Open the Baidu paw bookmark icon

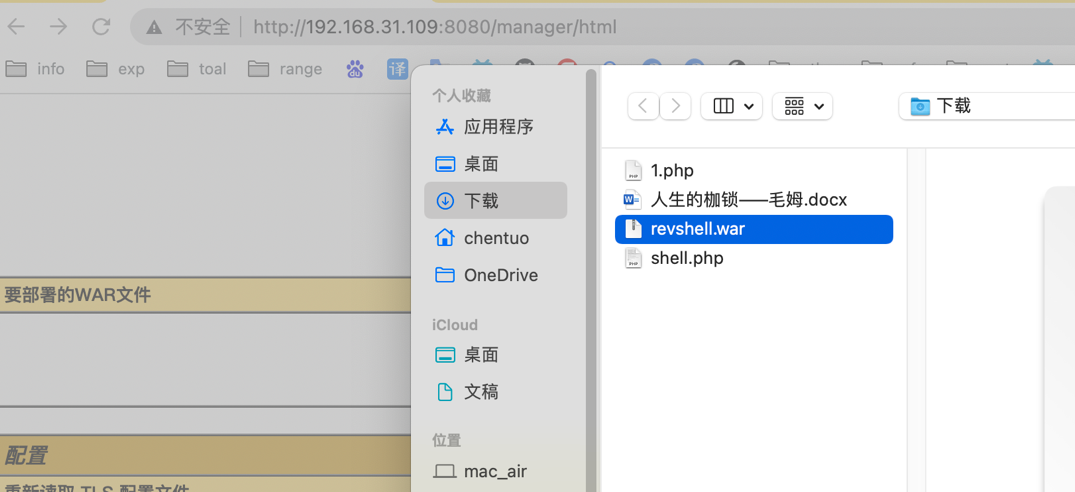(x=355, y=69)
